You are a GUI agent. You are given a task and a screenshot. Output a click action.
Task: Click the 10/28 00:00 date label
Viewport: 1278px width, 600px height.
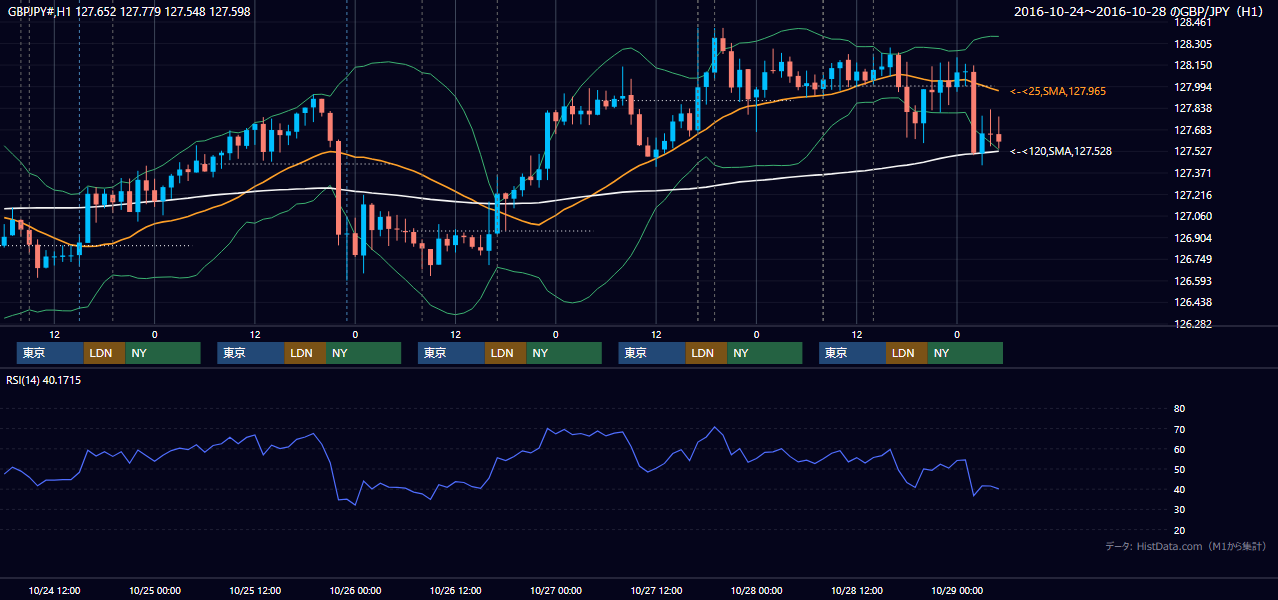coord(757,590)
